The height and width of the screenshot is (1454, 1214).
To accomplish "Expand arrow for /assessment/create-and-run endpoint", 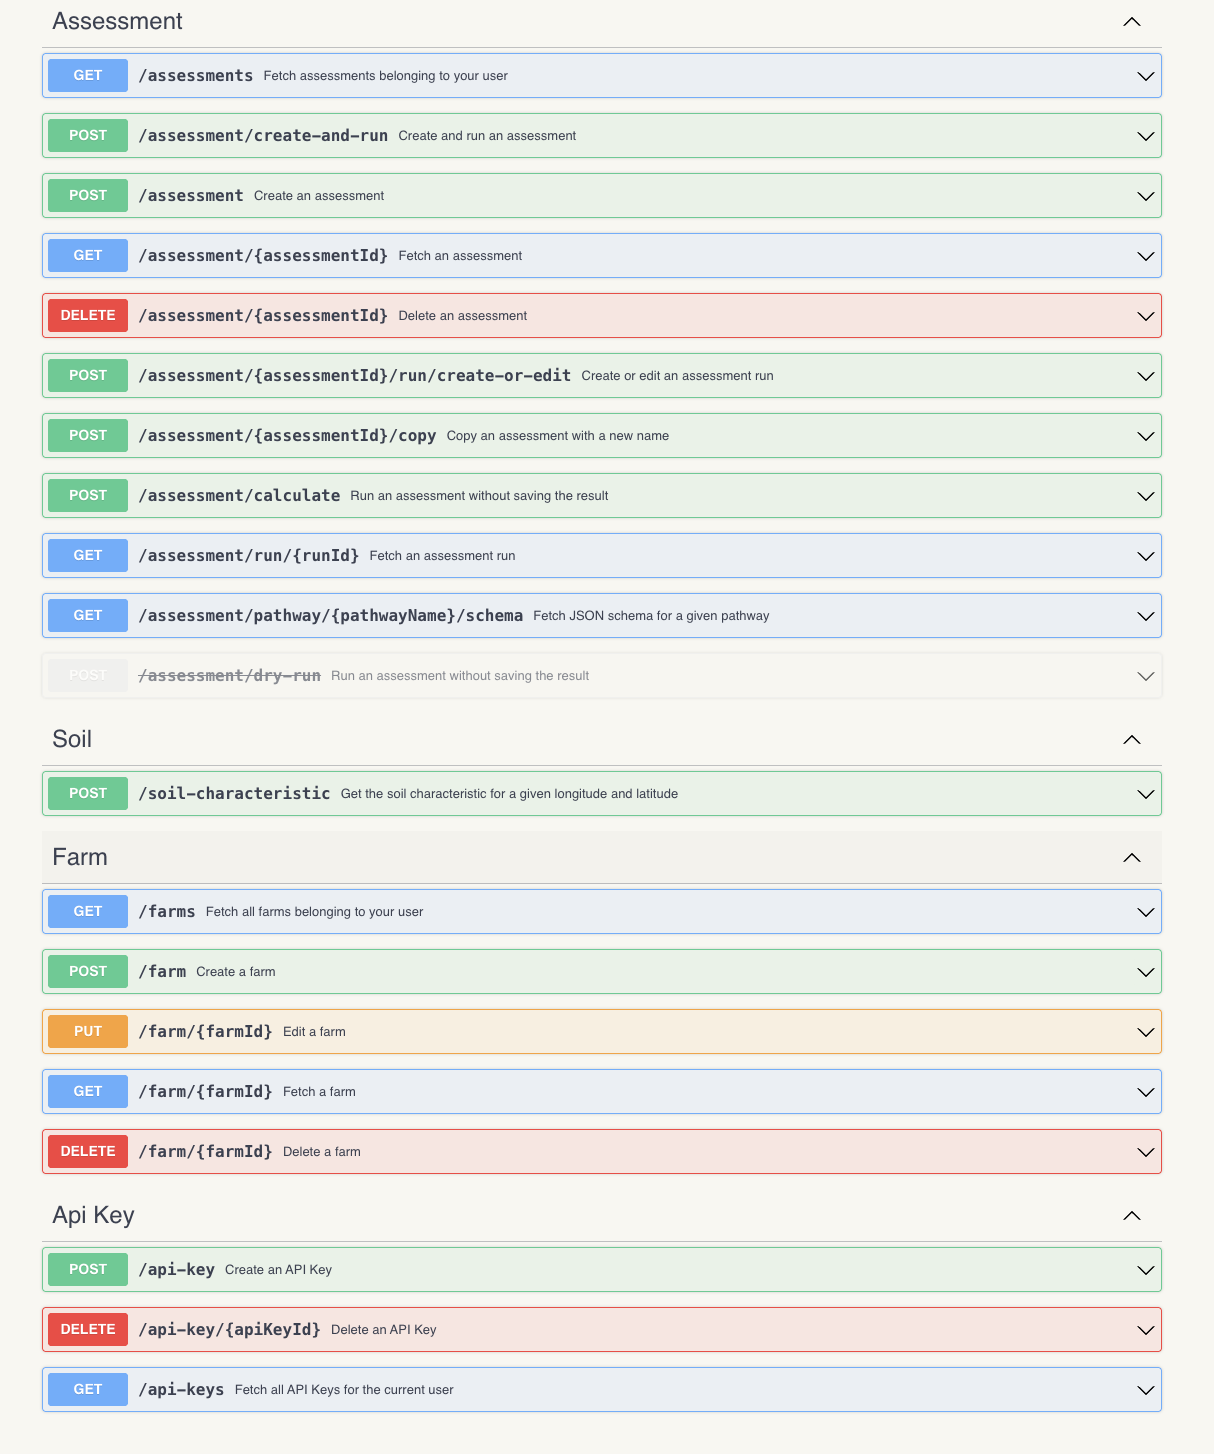I will pyautogui.click(x=1145, y=136).
